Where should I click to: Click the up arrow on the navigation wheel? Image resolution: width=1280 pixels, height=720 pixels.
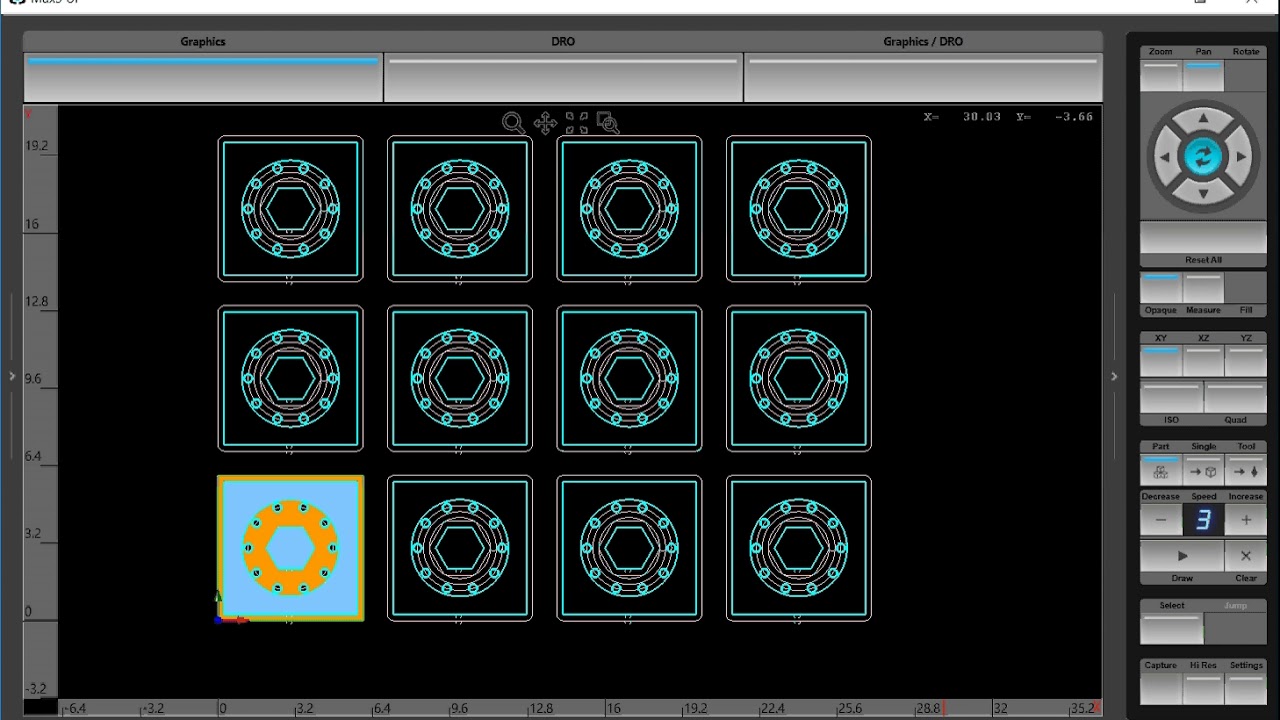(1203, 118)
